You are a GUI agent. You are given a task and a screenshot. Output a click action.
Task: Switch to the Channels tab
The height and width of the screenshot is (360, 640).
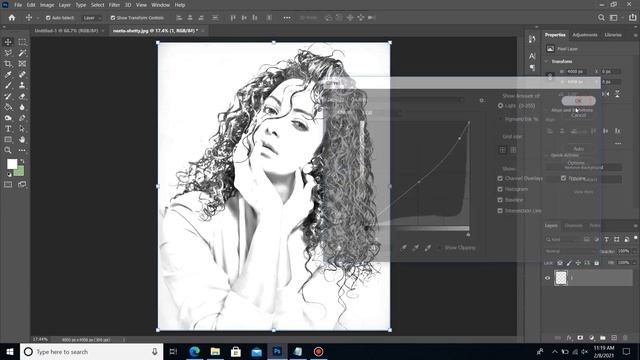pyautogui.click(x=573, y=226)
